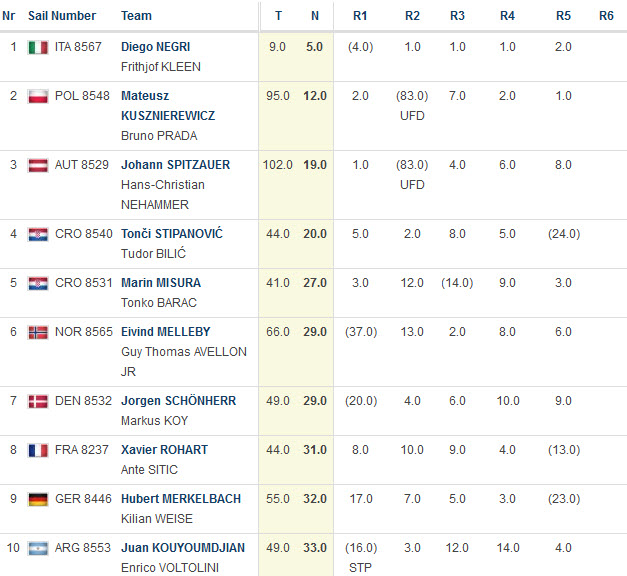Click the Team column header
The width and height of the screenshot is (627, 576).
[136, 16]
